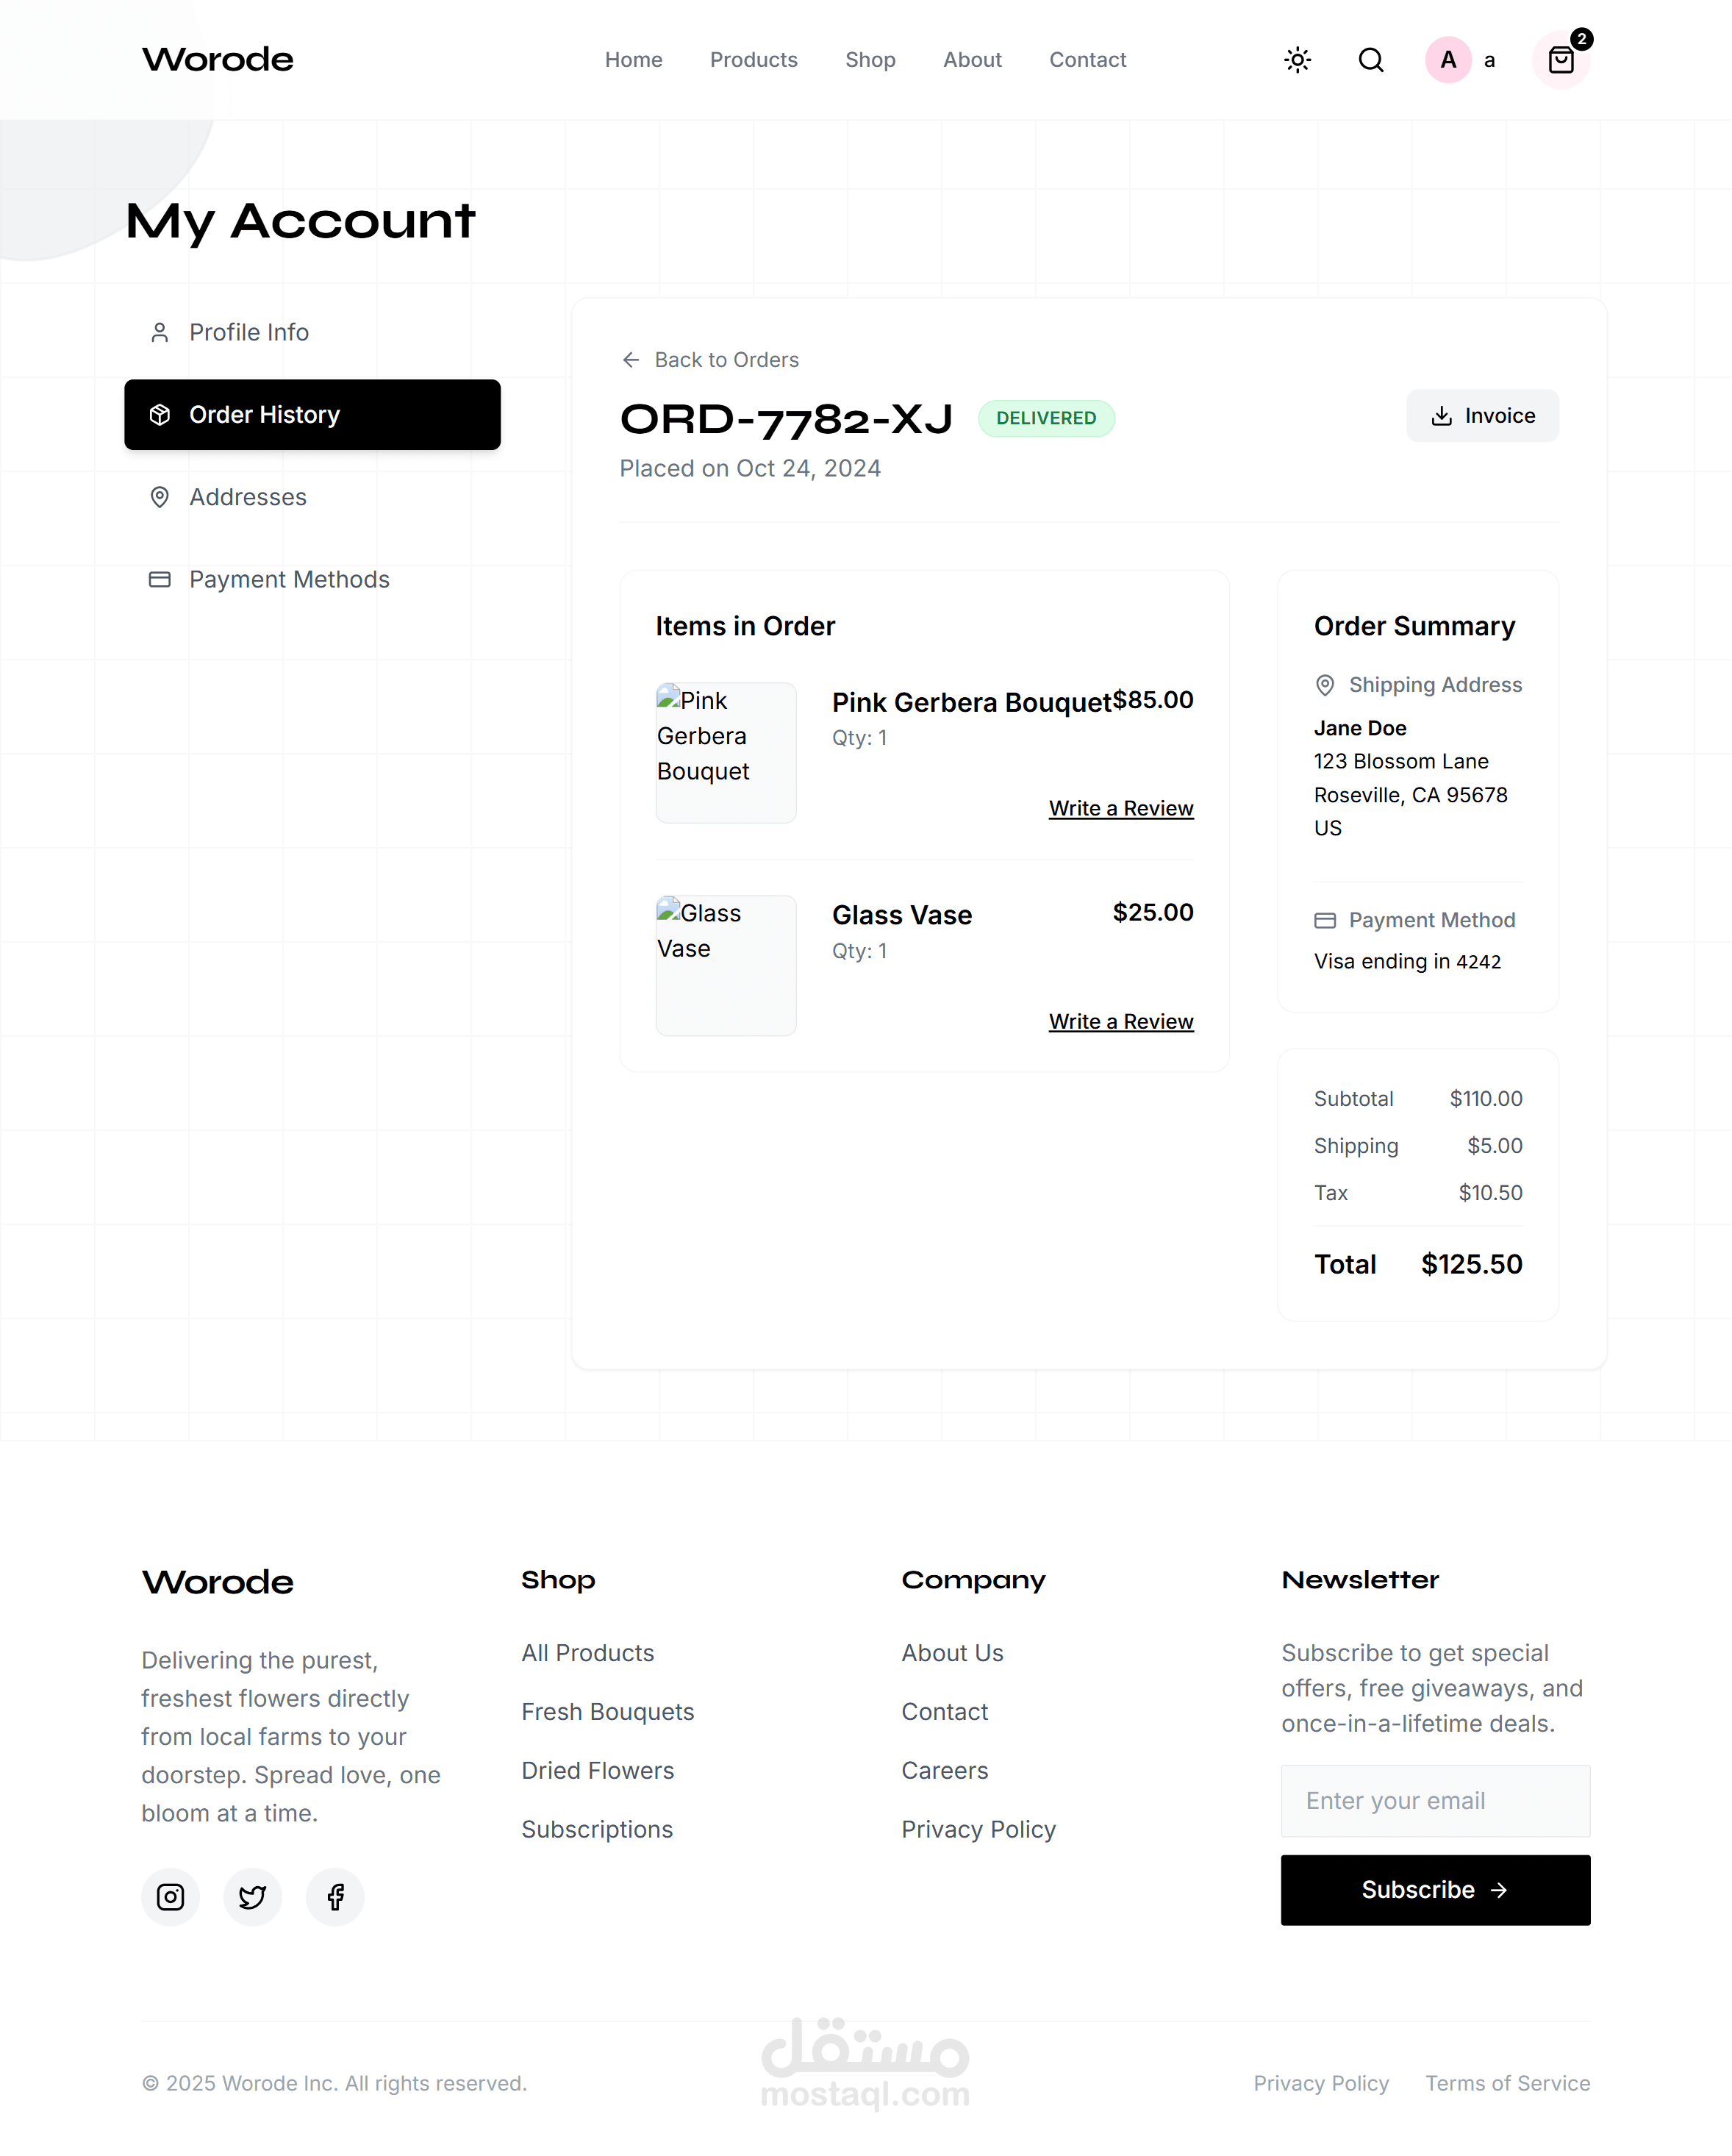Screen dimensions: 1732x2156
Task: Click the pink user avatar icon
Action: 1447,60
